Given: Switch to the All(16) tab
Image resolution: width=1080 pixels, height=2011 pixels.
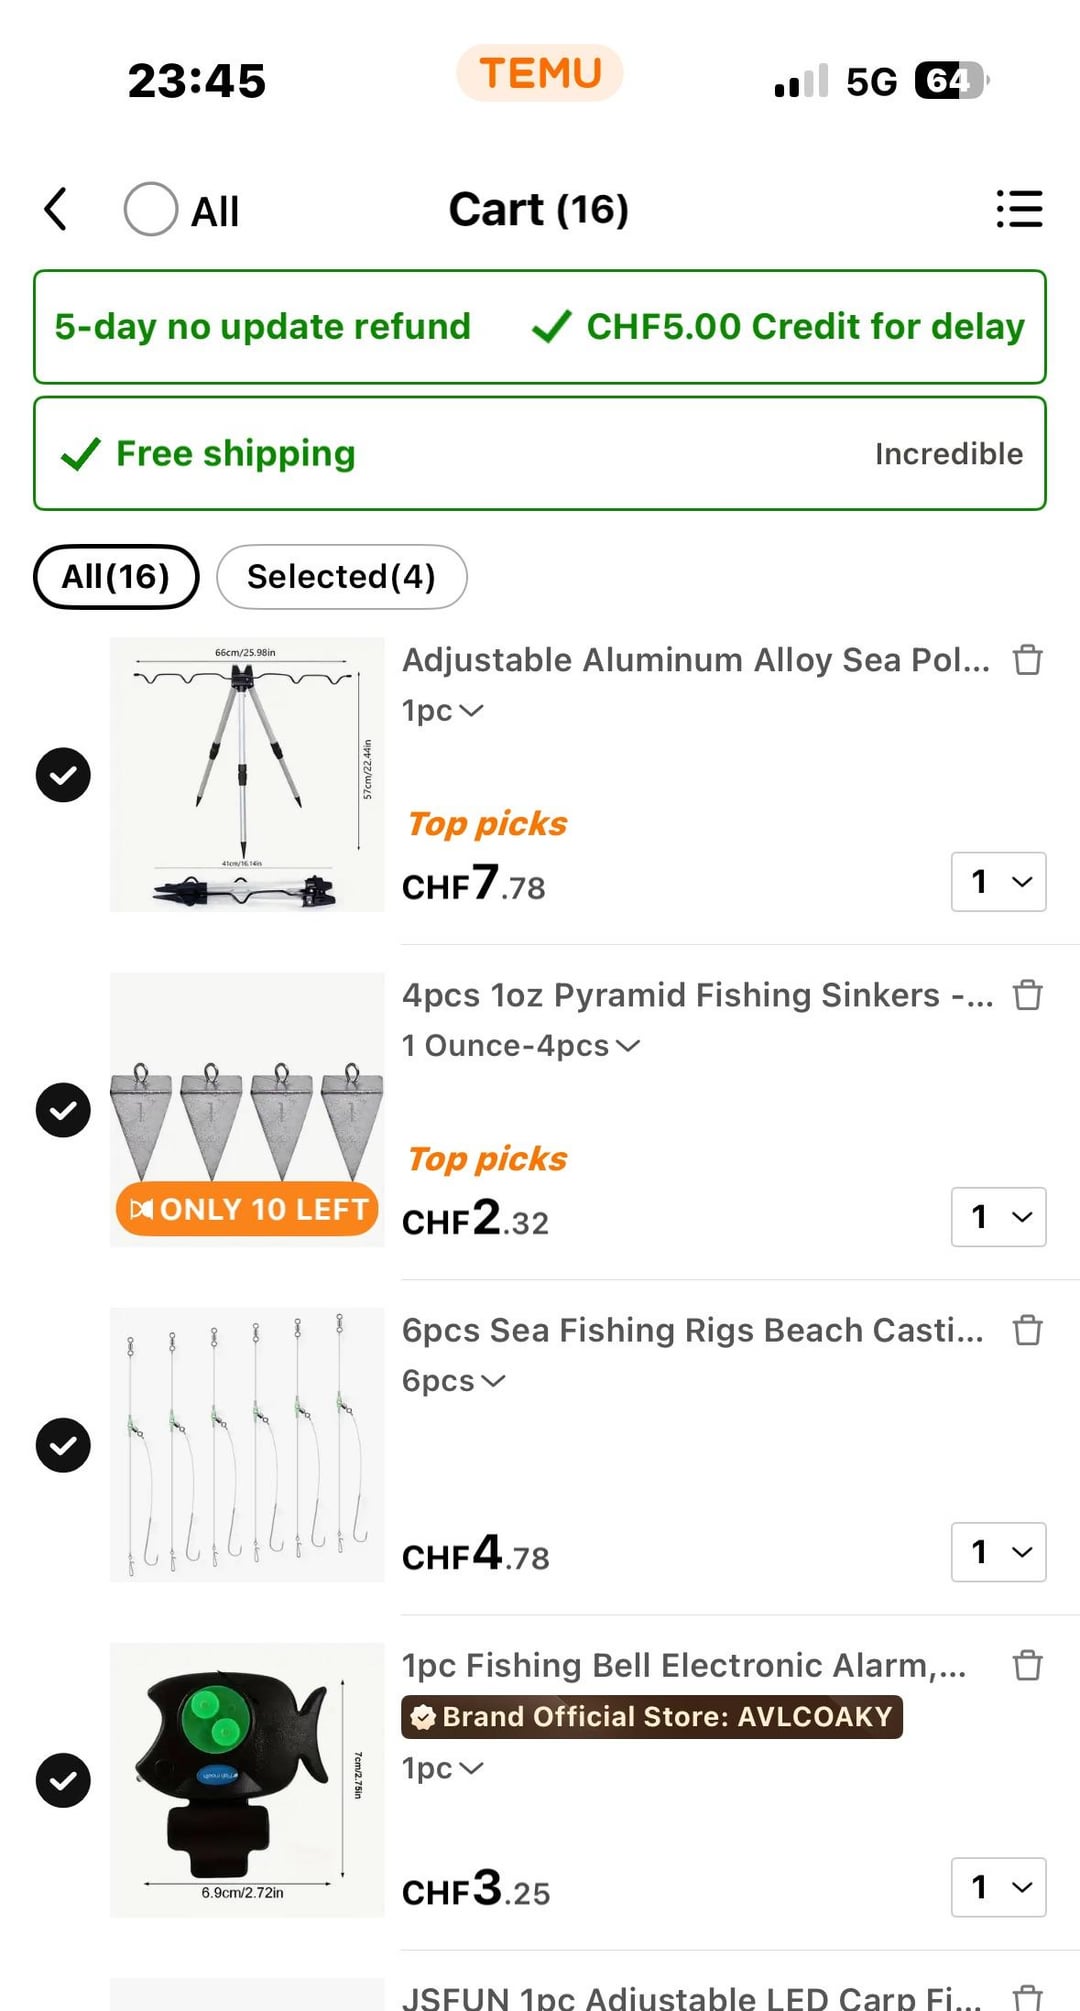Looking at the screenshot, I should [x=116, y=577].
